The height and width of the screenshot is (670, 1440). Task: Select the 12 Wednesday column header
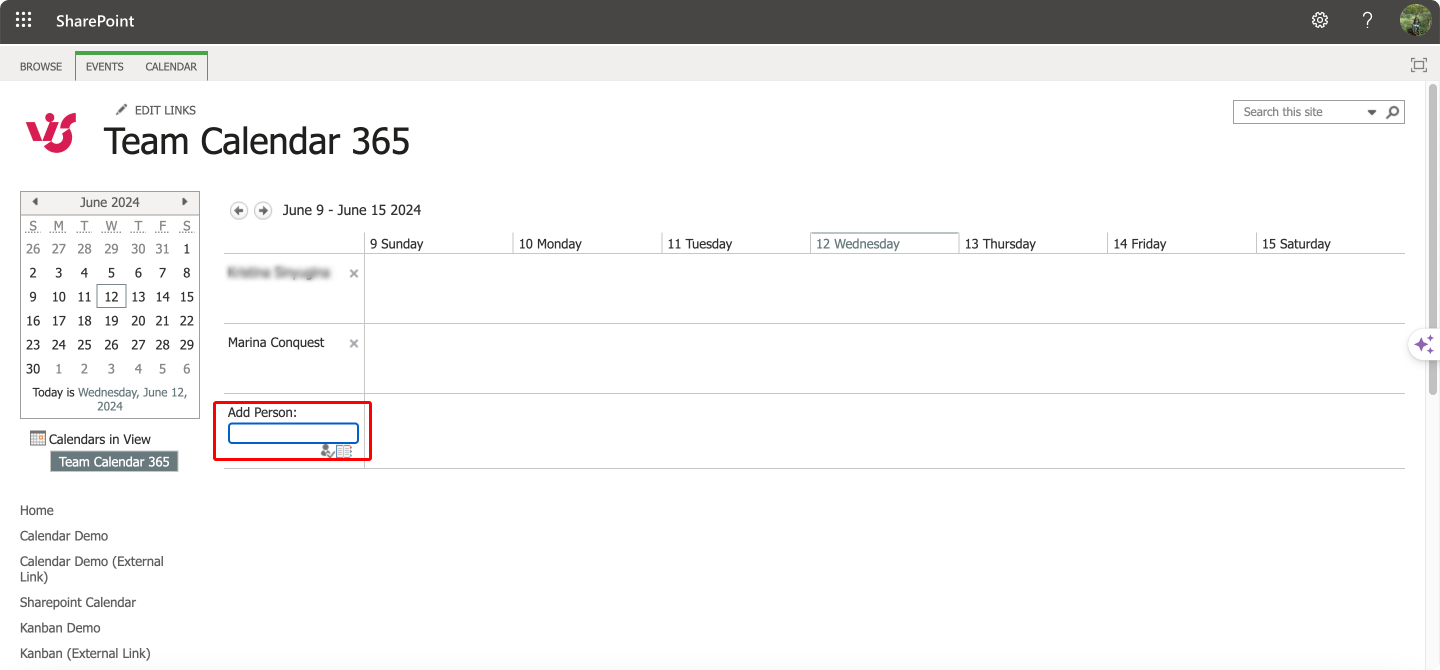coord(884,243)
